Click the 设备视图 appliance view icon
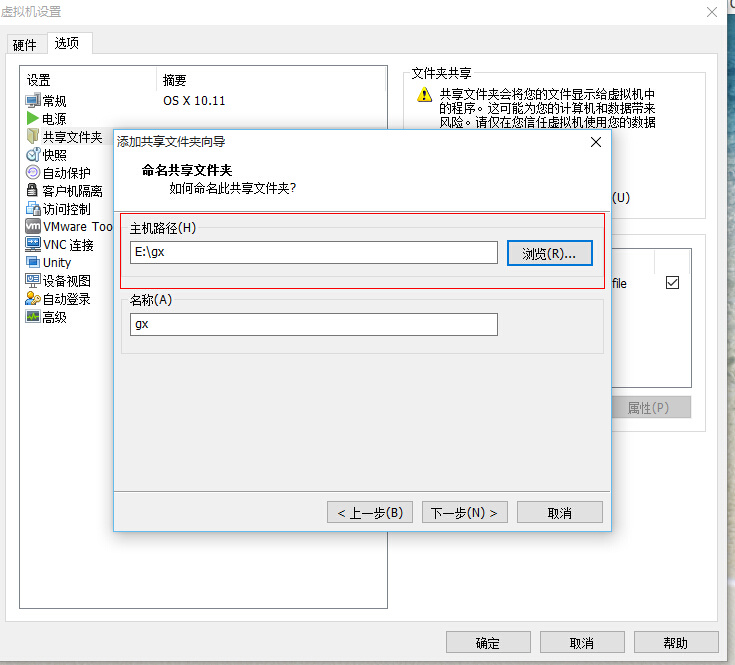The height and width of the screenshot is (665, 735). tap(33, 280)
